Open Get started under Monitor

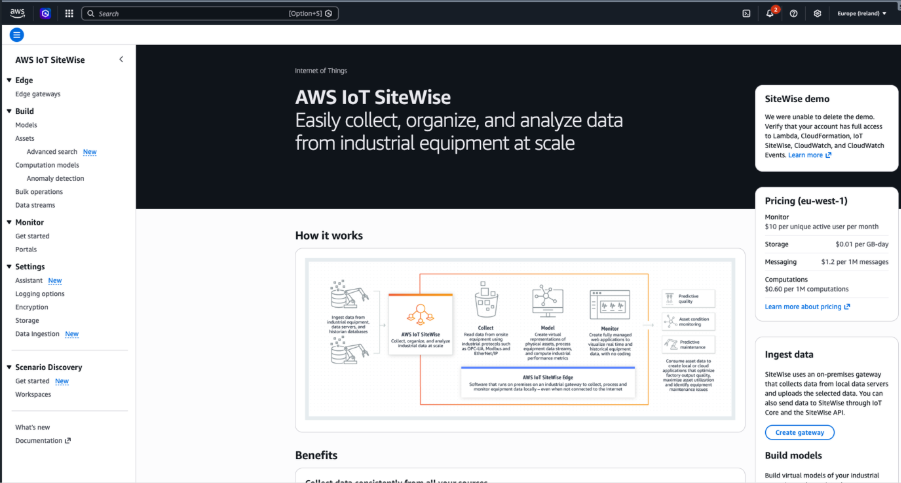click(x=32, y=236)
